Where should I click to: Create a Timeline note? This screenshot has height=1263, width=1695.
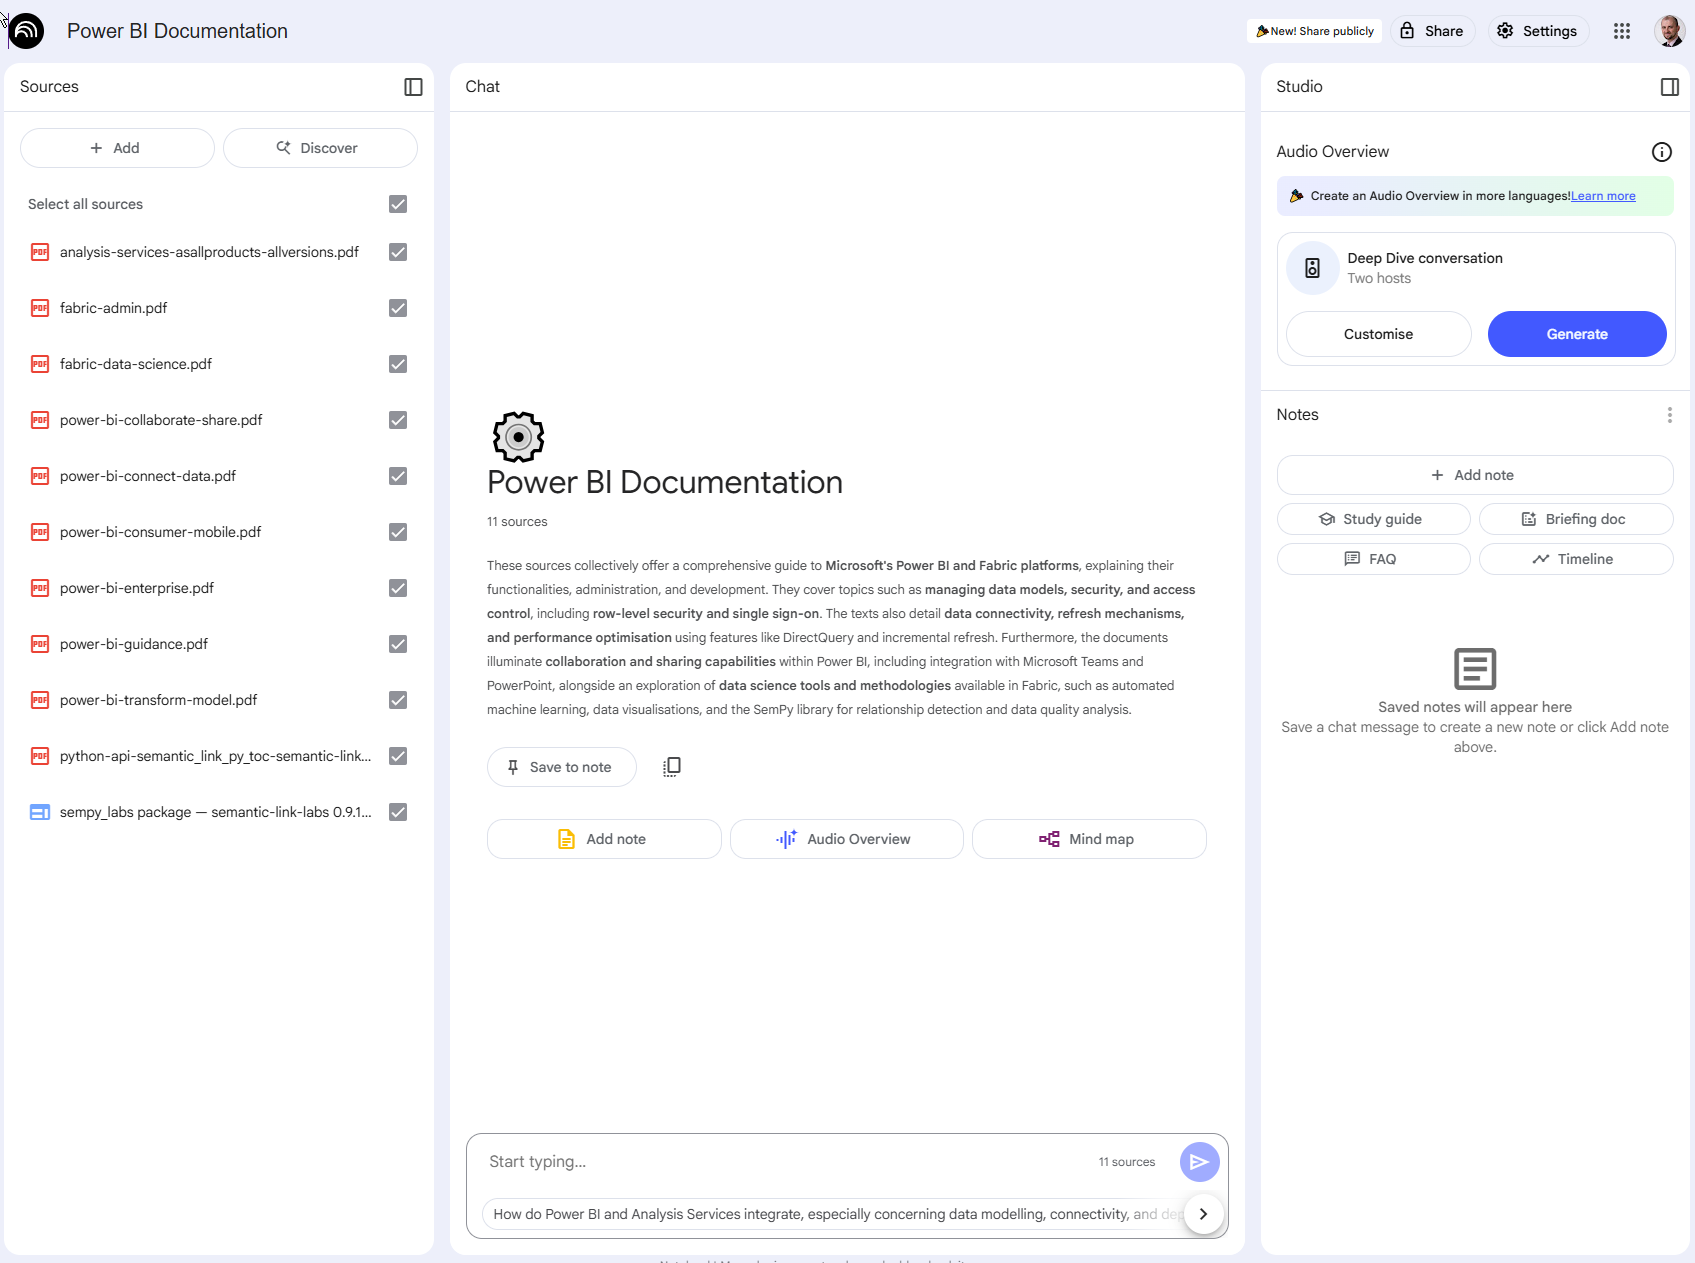[1576, 559]
